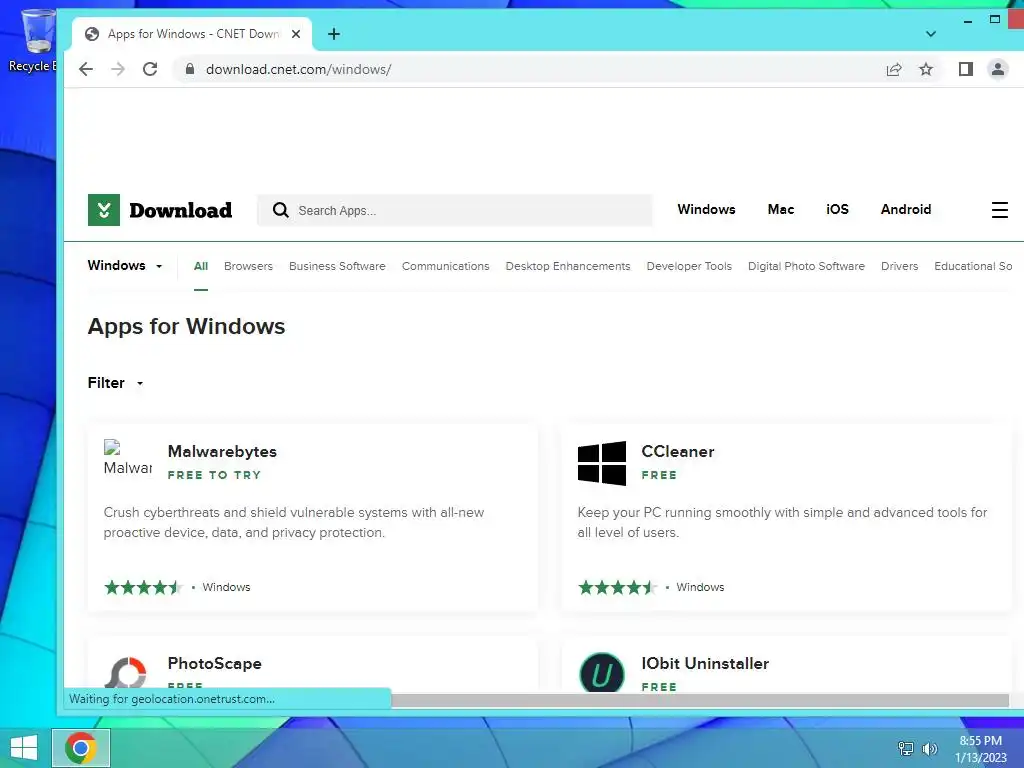Click the share this page icon
This screenshot has height=768, width=1024.
click(x=894, y=69)
